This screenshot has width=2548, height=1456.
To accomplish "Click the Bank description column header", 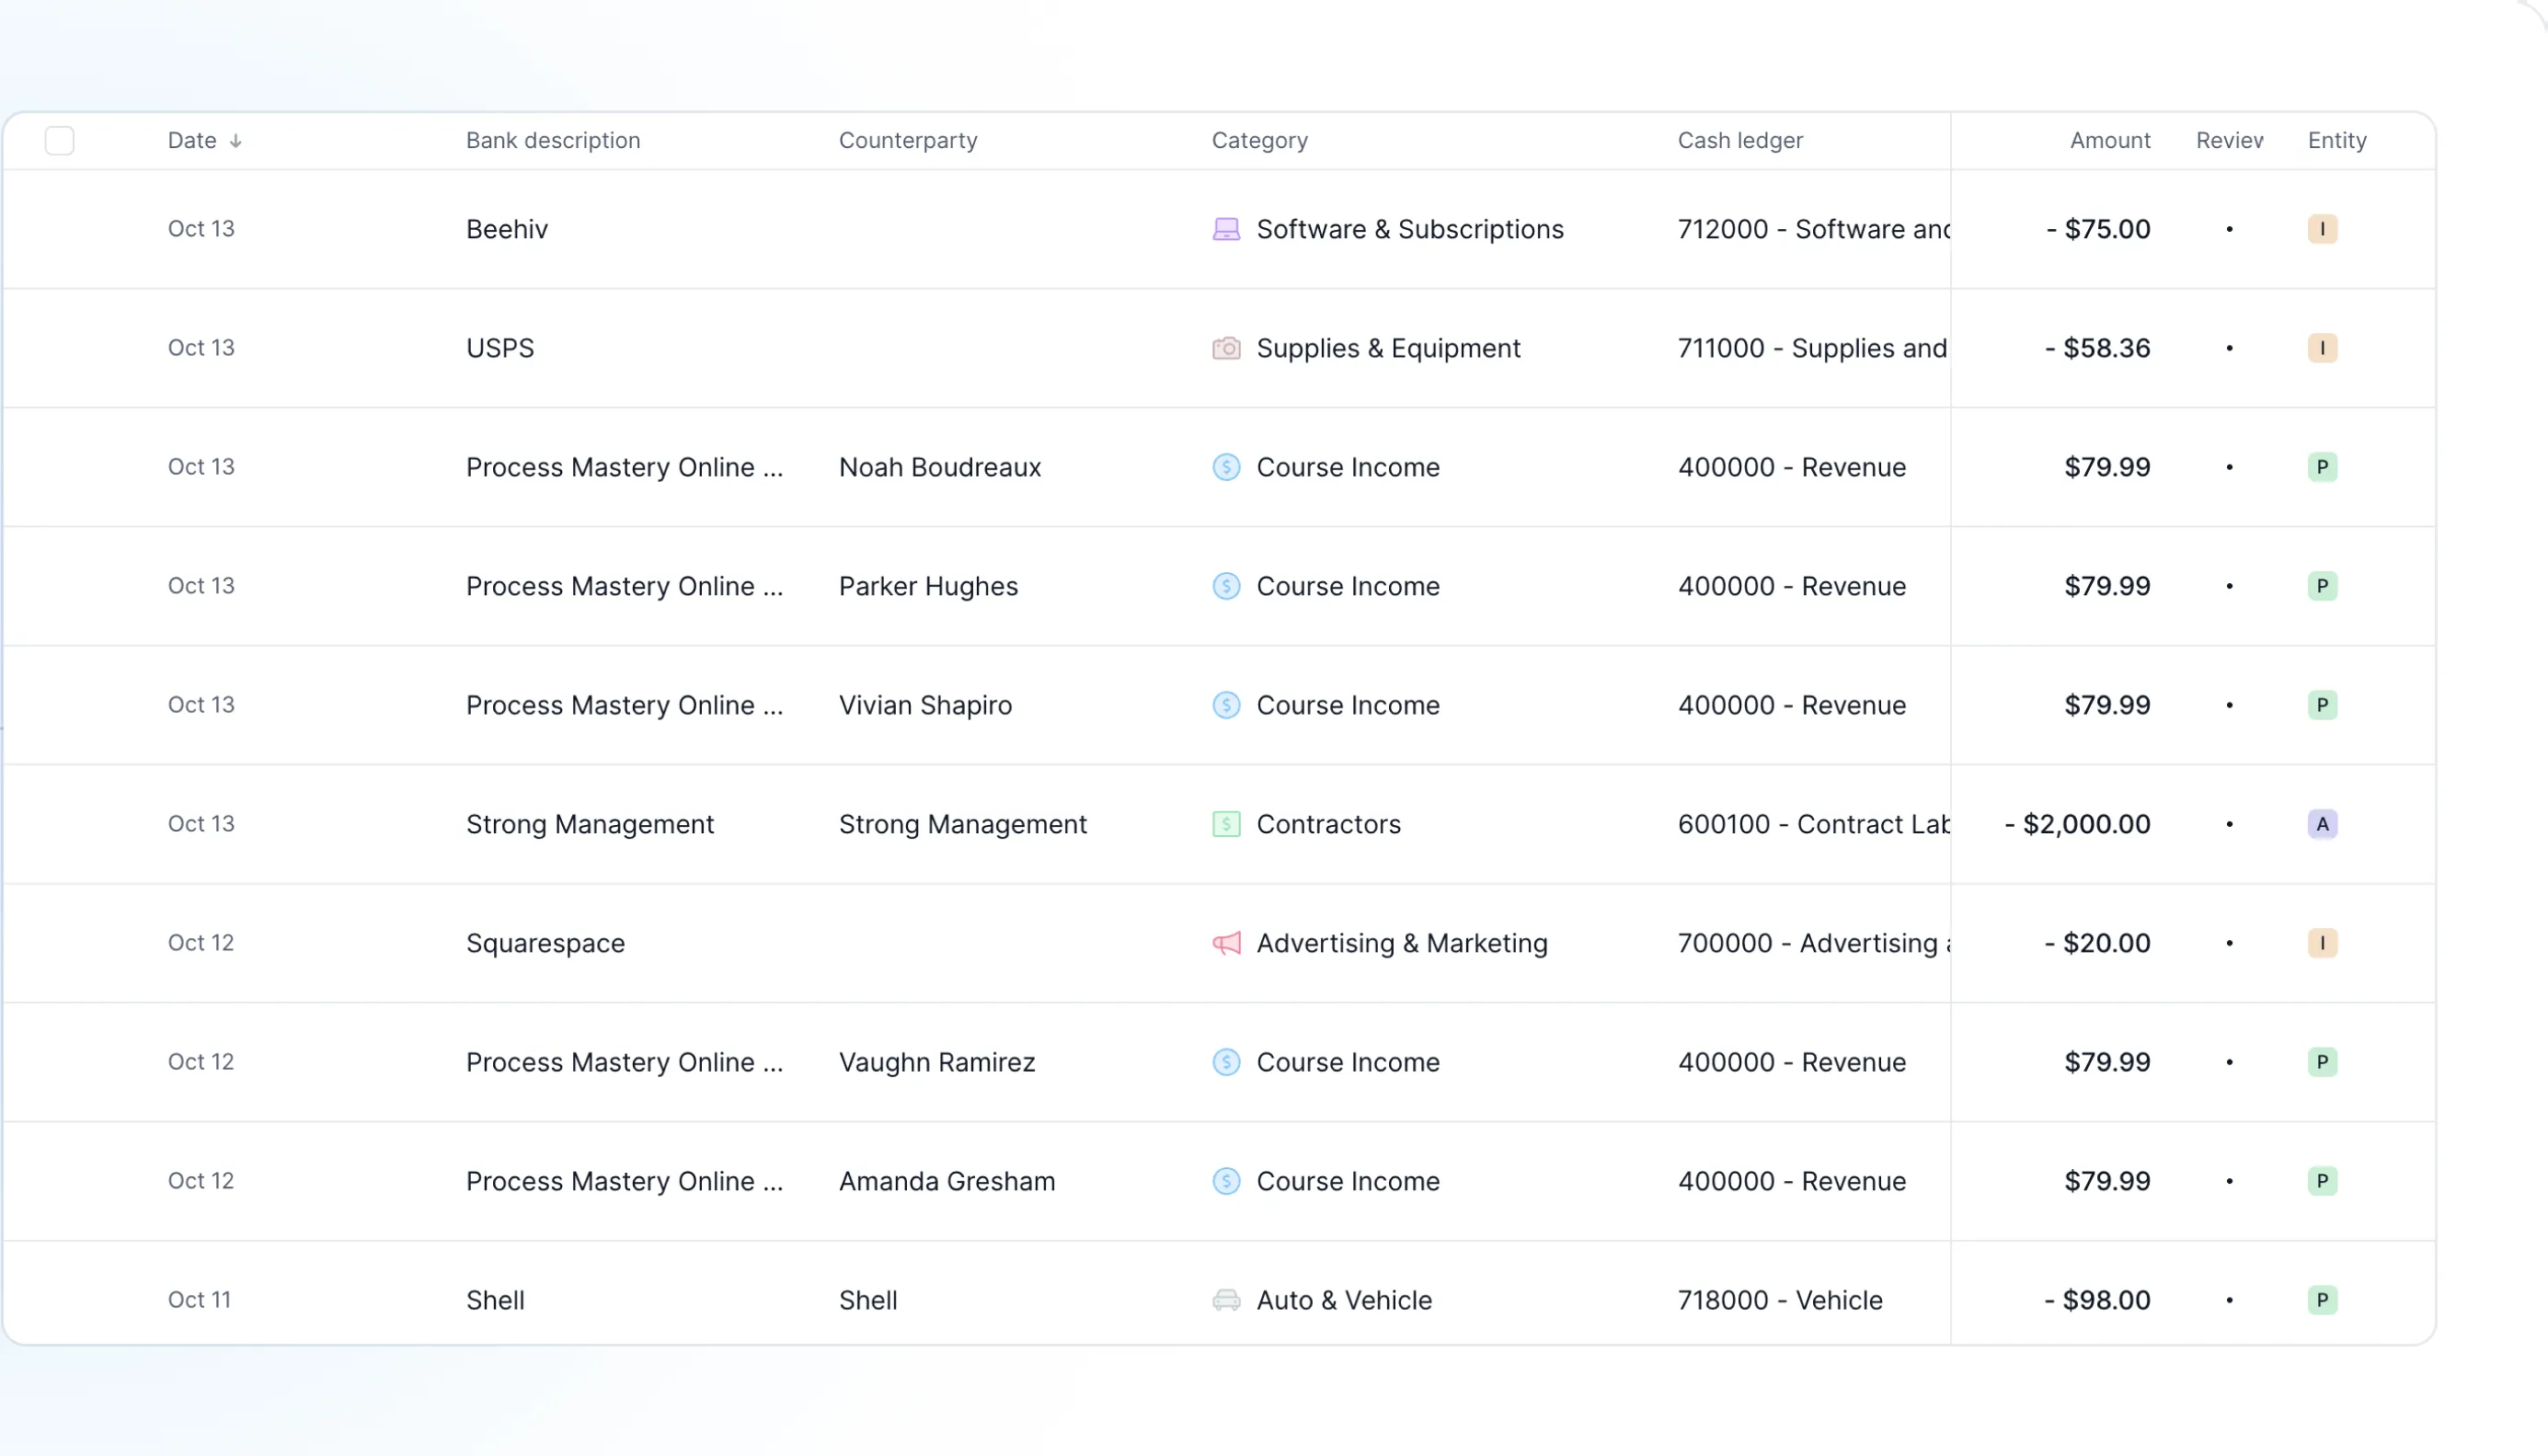I will (x=553, y=141).
